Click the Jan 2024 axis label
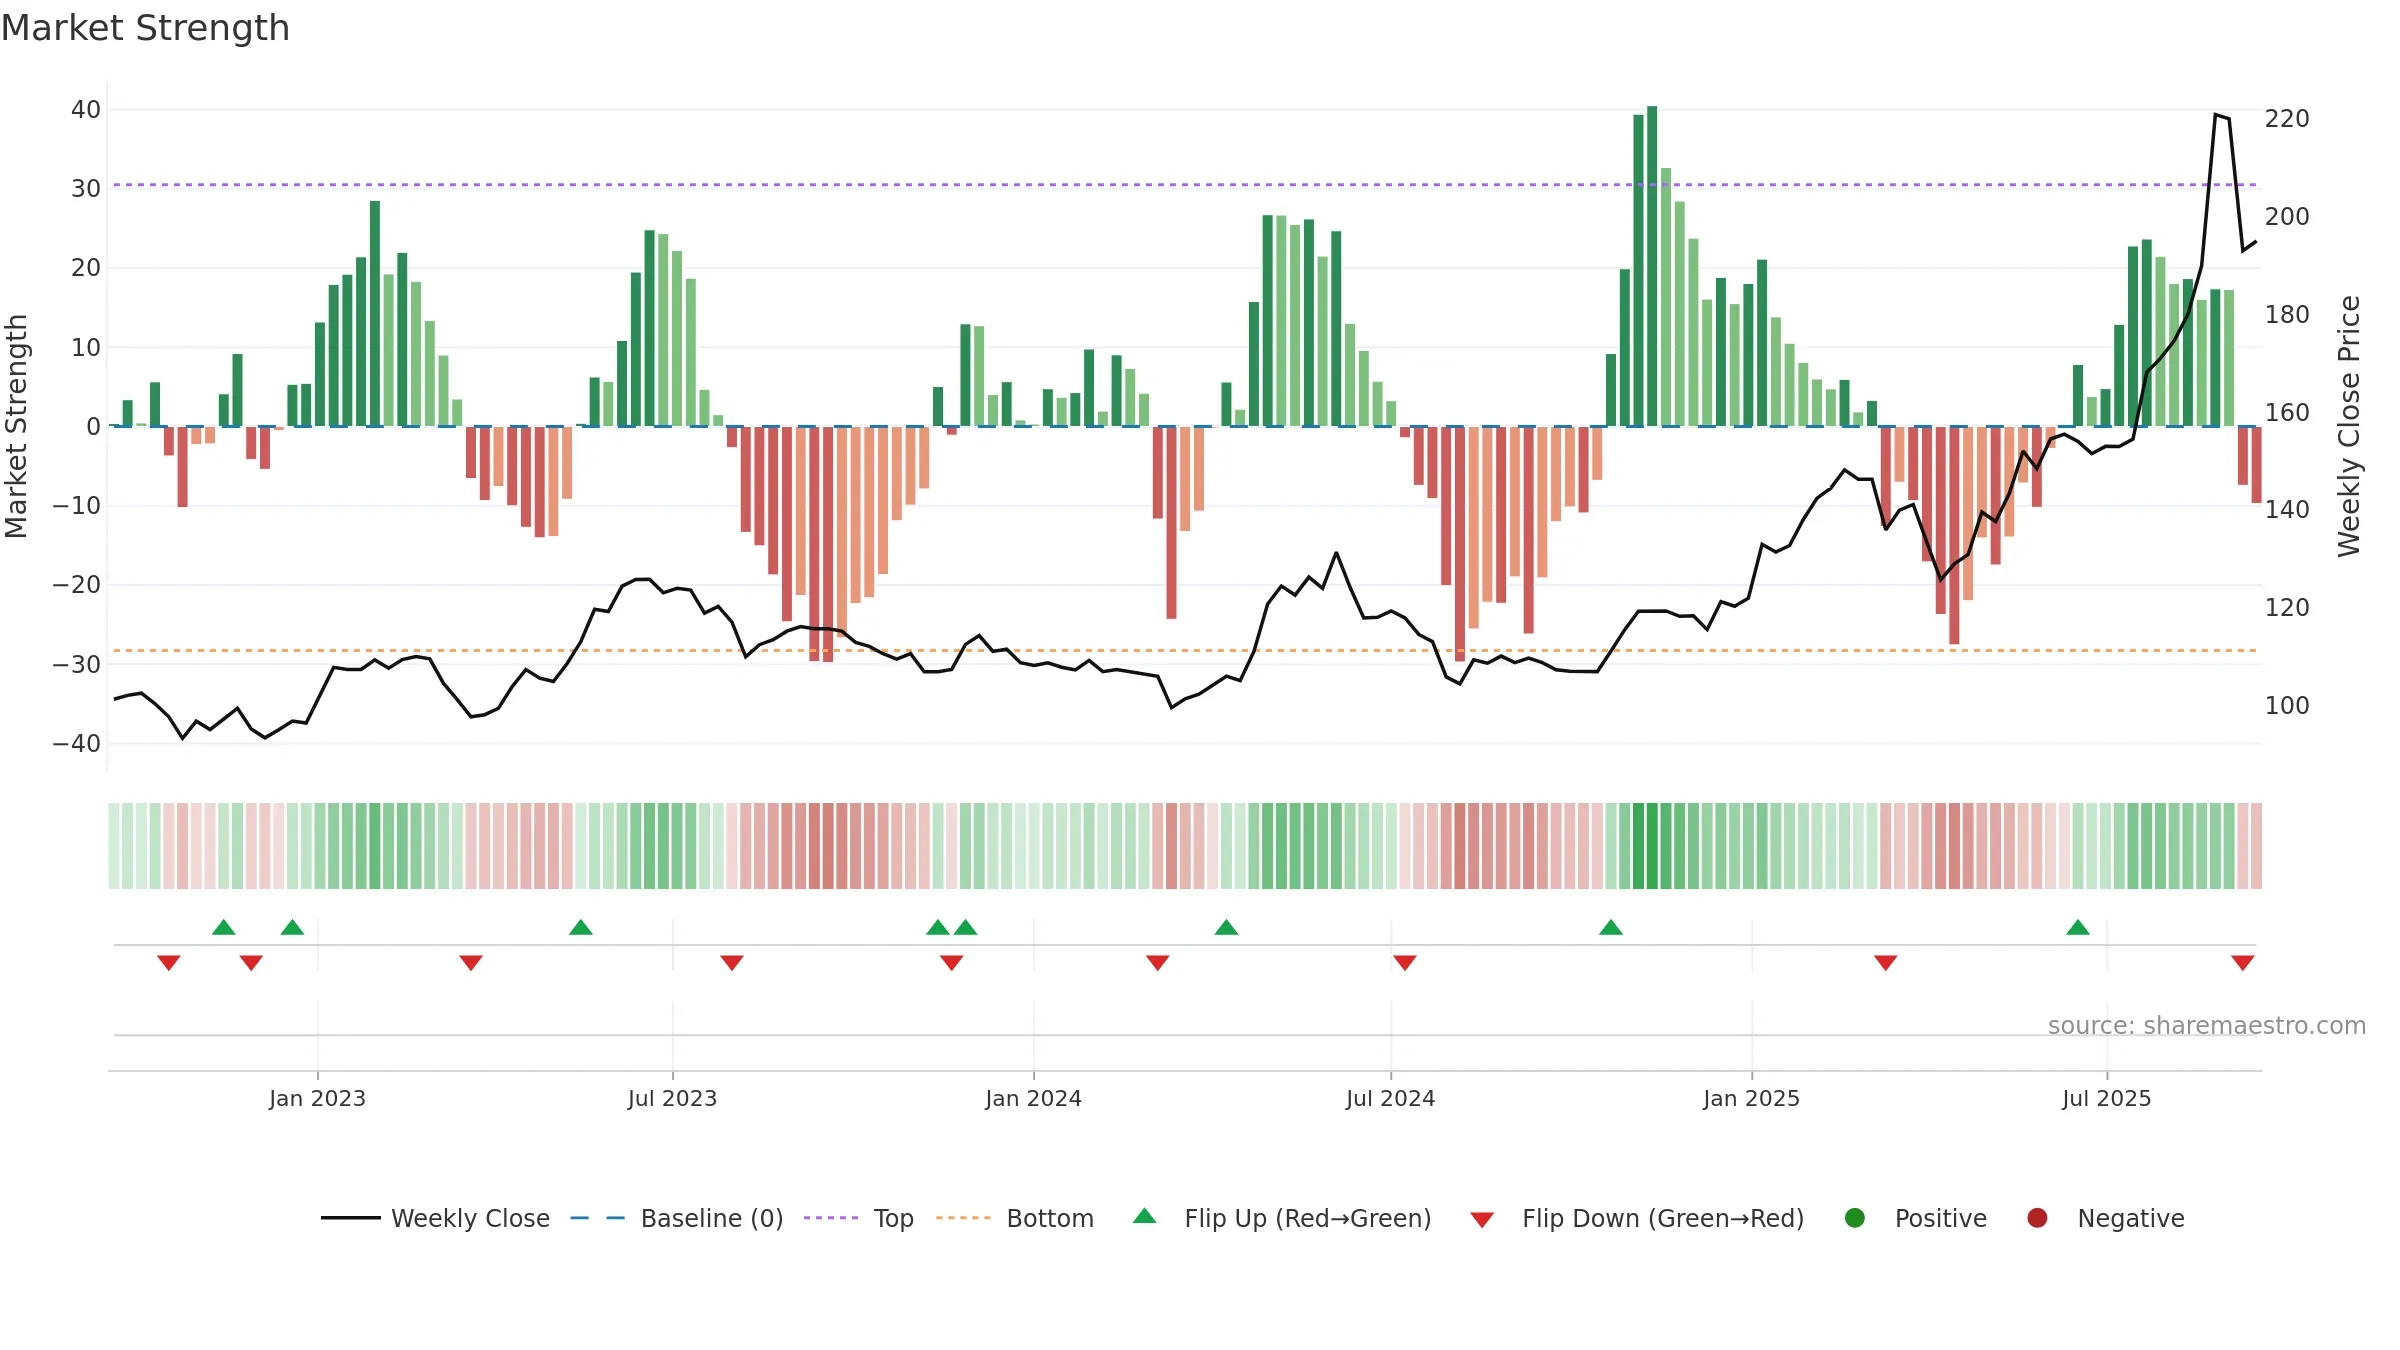 1033,1098
